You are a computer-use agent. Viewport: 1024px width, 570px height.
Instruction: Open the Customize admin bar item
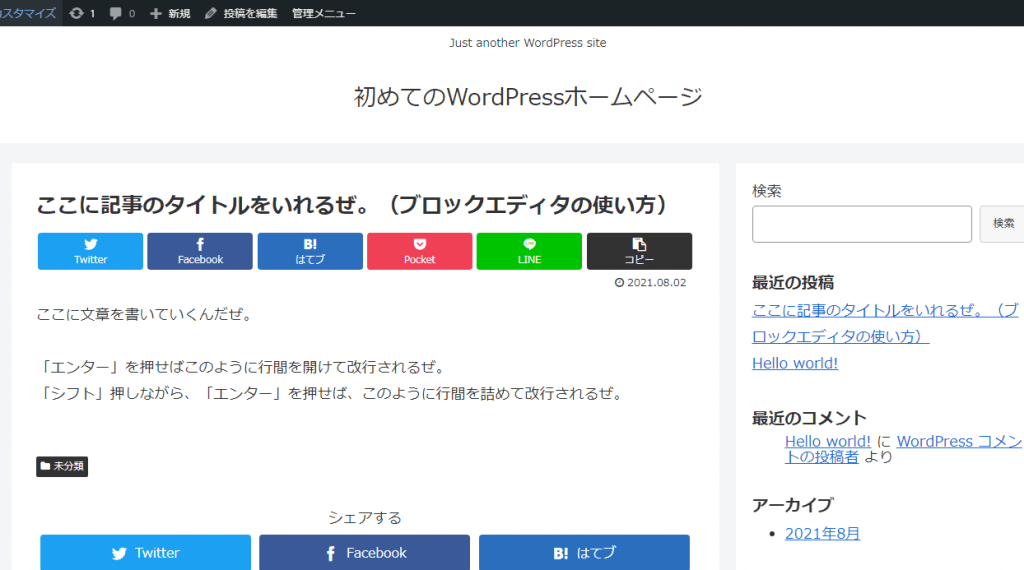pos(29,13)
